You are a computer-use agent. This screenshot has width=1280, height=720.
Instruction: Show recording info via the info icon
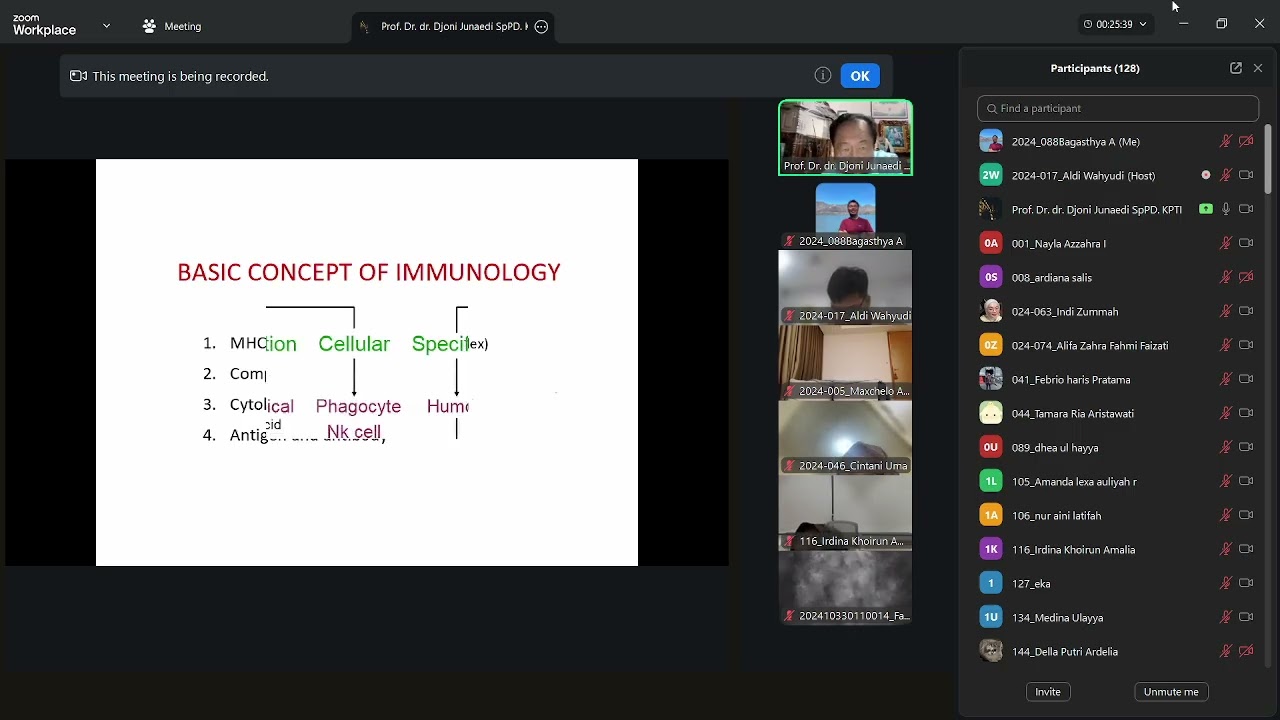(823, 75)
